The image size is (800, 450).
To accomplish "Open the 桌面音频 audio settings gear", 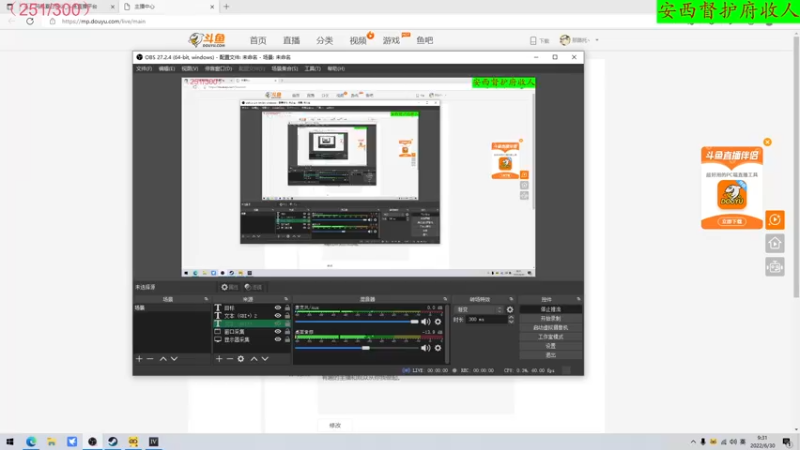I will pos(438,348).
